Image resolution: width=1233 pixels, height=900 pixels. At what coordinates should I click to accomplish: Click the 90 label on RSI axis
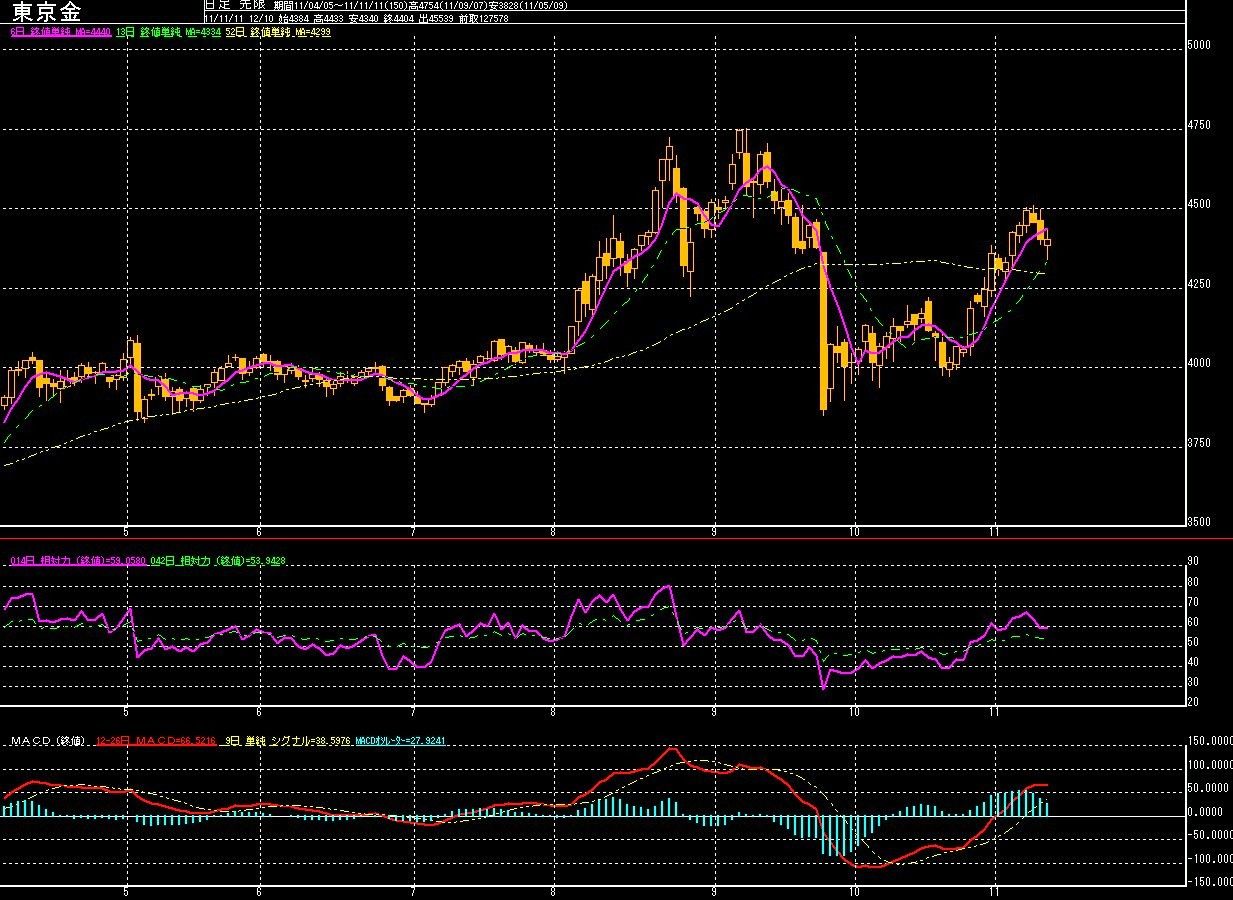point(1192,562)
